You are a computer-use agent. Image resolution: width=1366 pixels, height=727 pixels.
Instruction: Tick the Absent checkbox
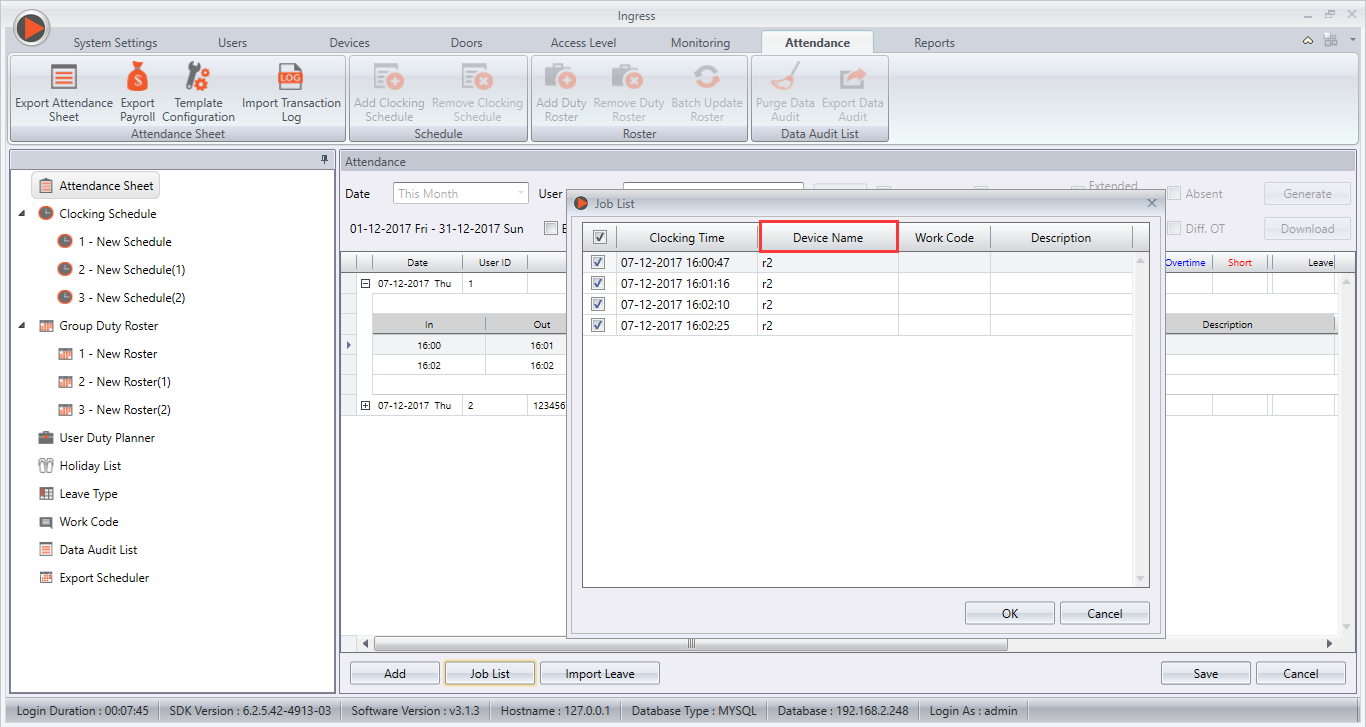click(1175, 194)
